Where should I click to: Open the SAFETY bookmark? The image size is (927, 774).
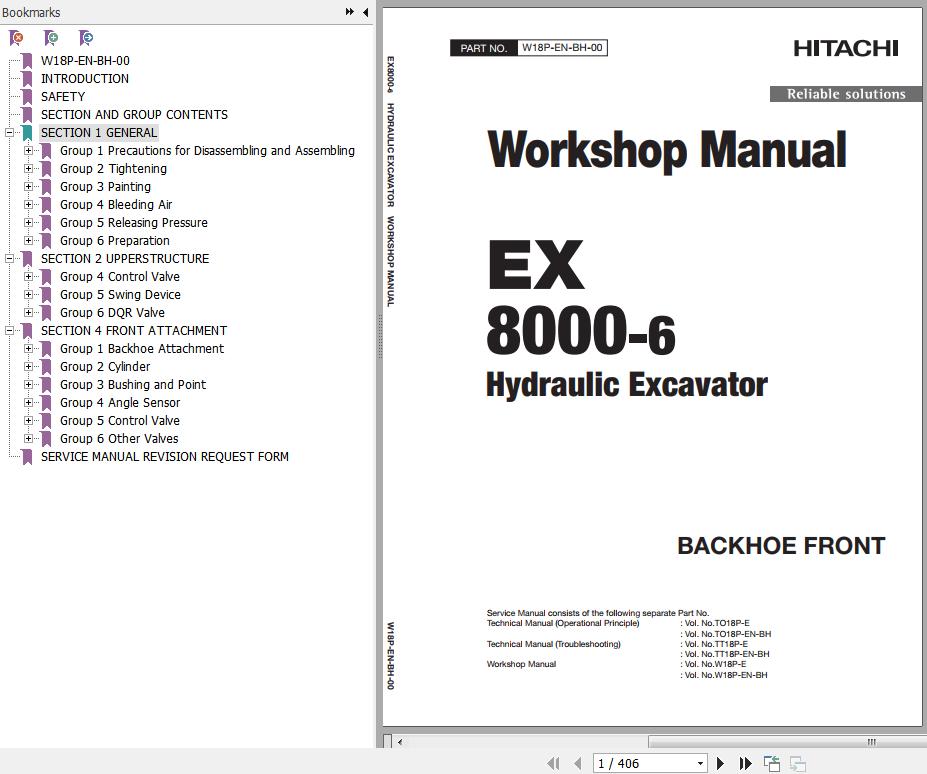63,97
